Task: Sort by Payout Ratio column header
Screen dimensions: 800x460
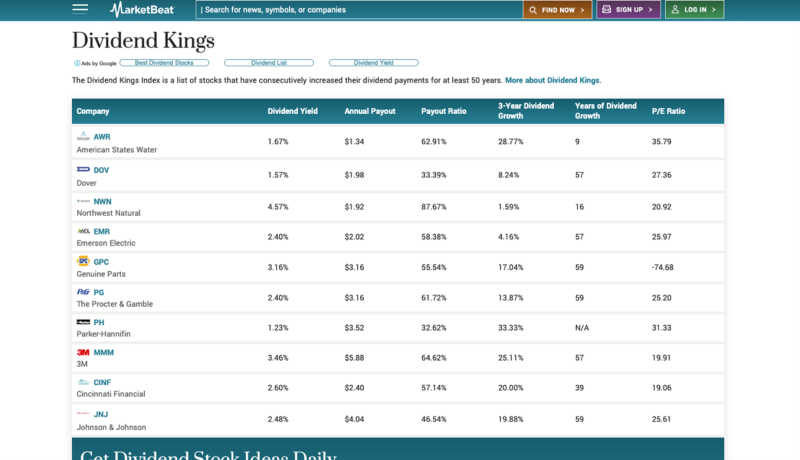Action: [x=443, y=111]
